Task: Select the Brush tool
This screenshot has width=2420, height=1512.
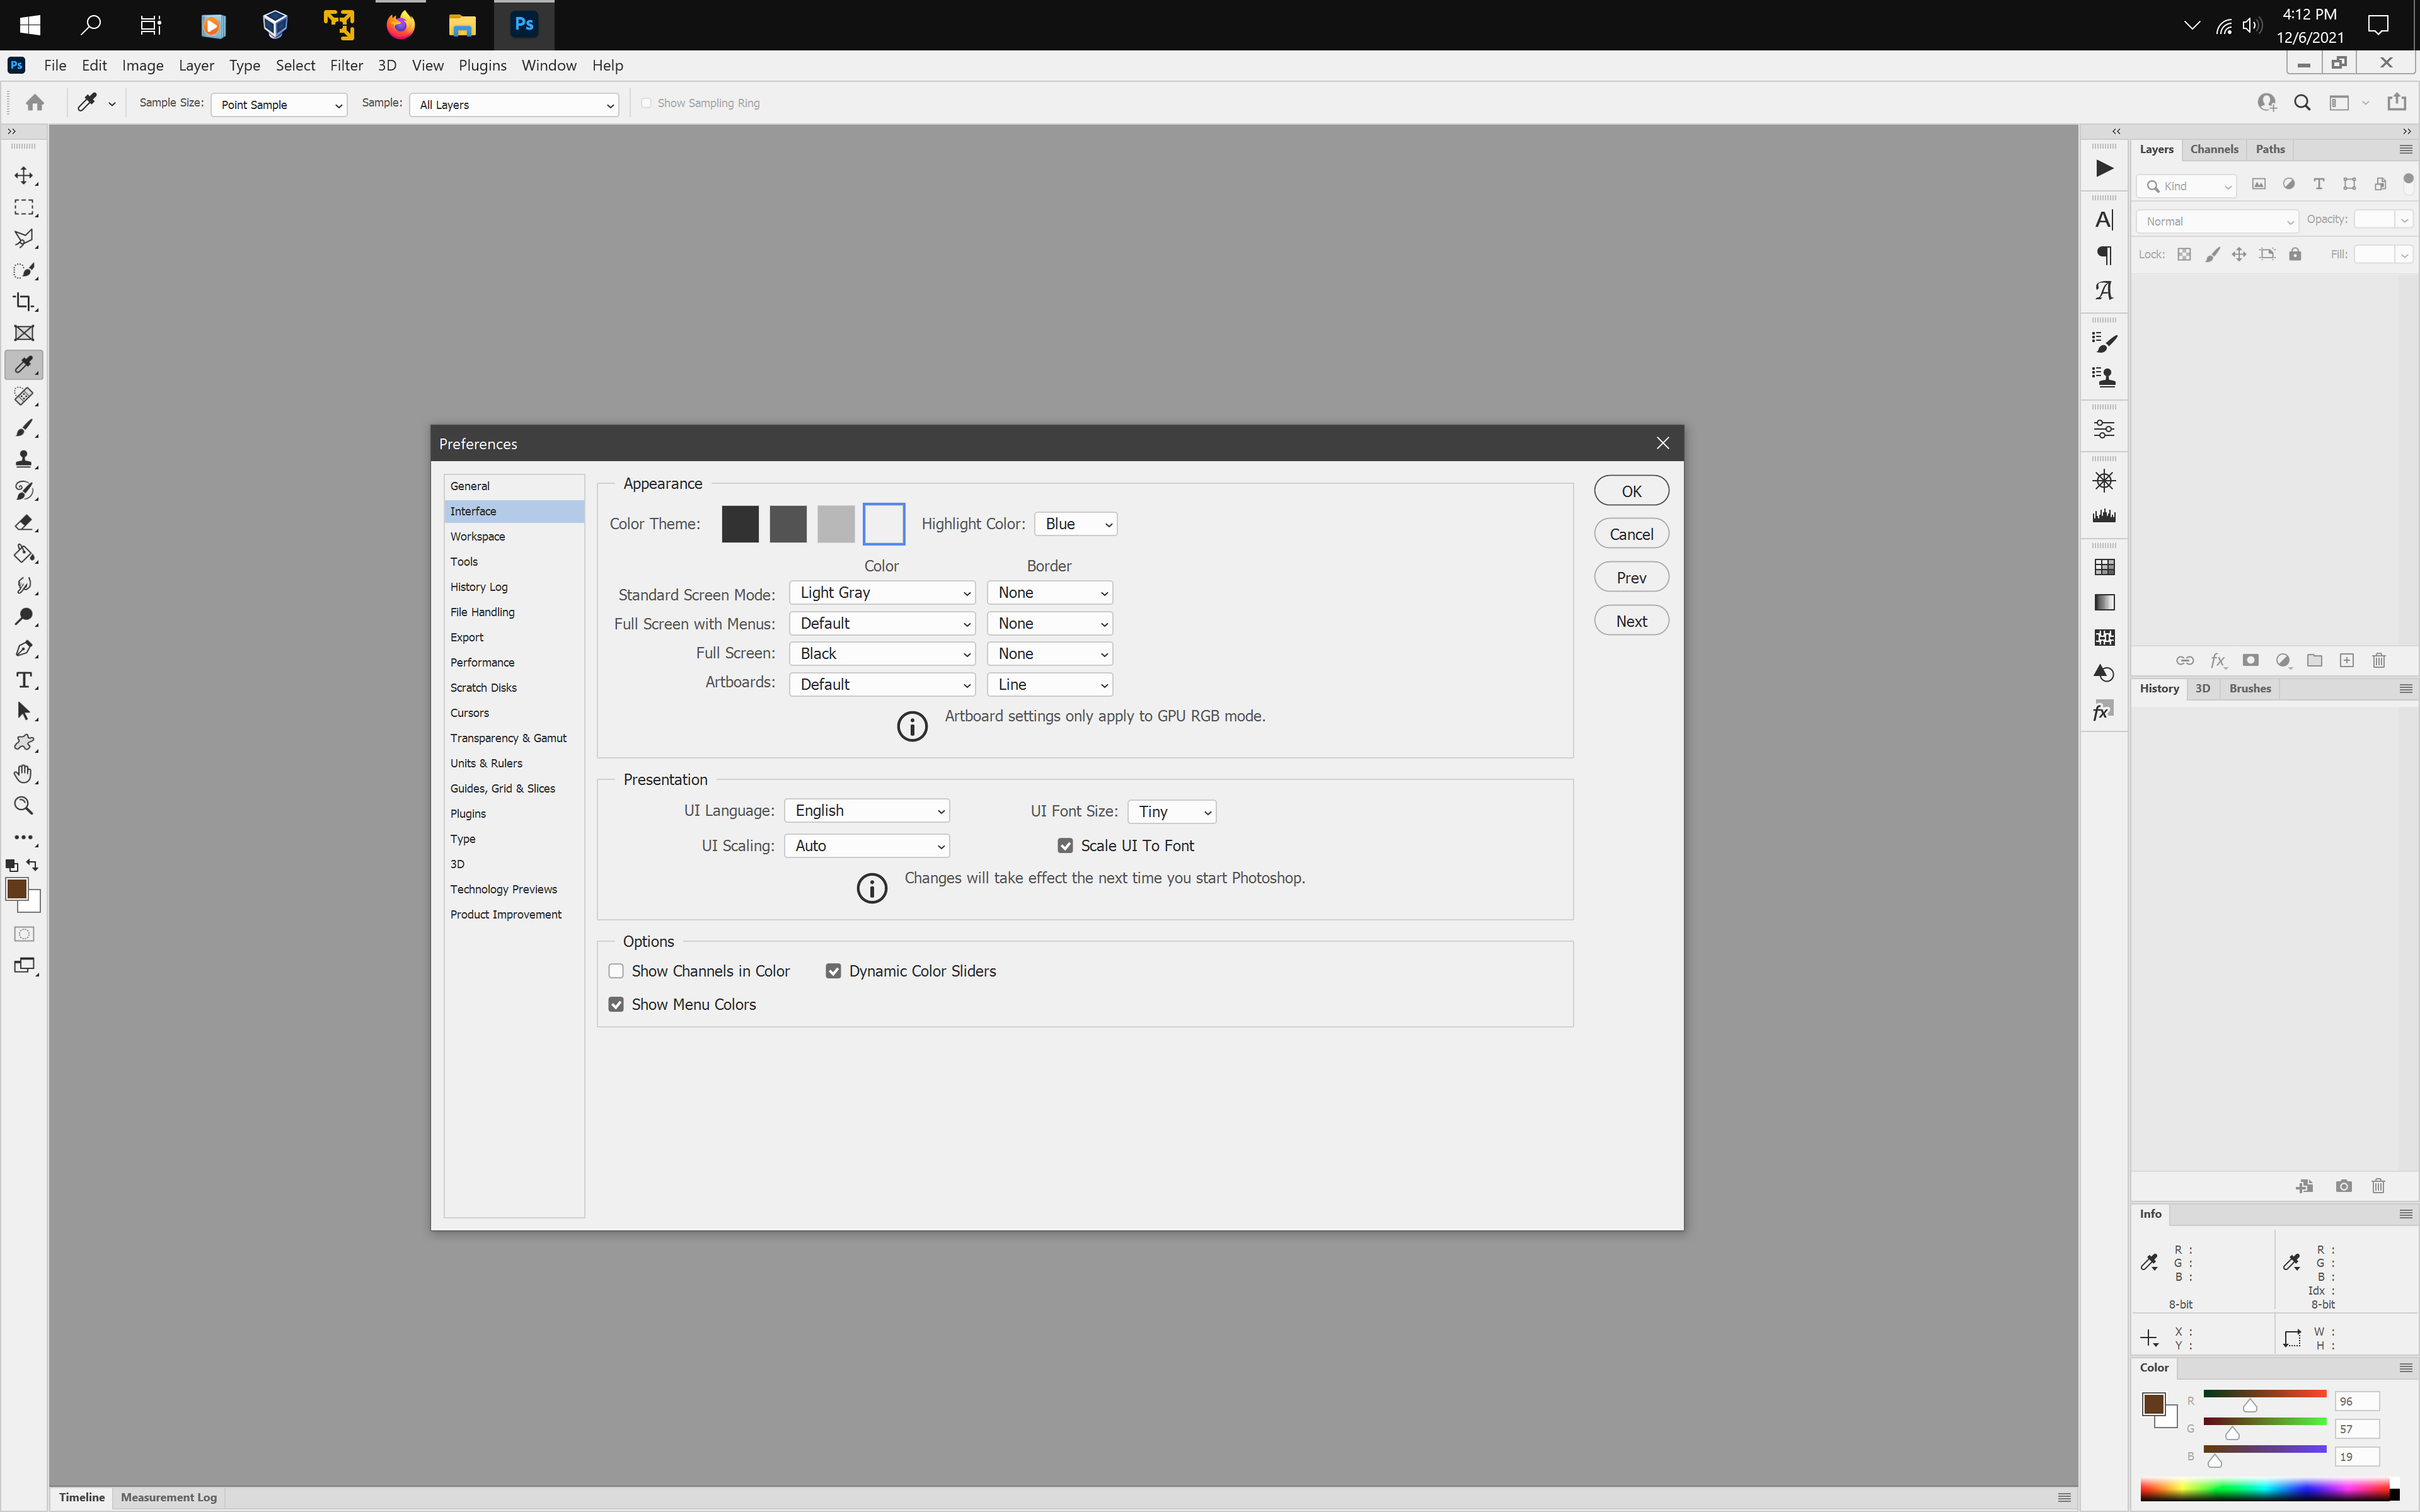Action: click(x=24, y=428)
